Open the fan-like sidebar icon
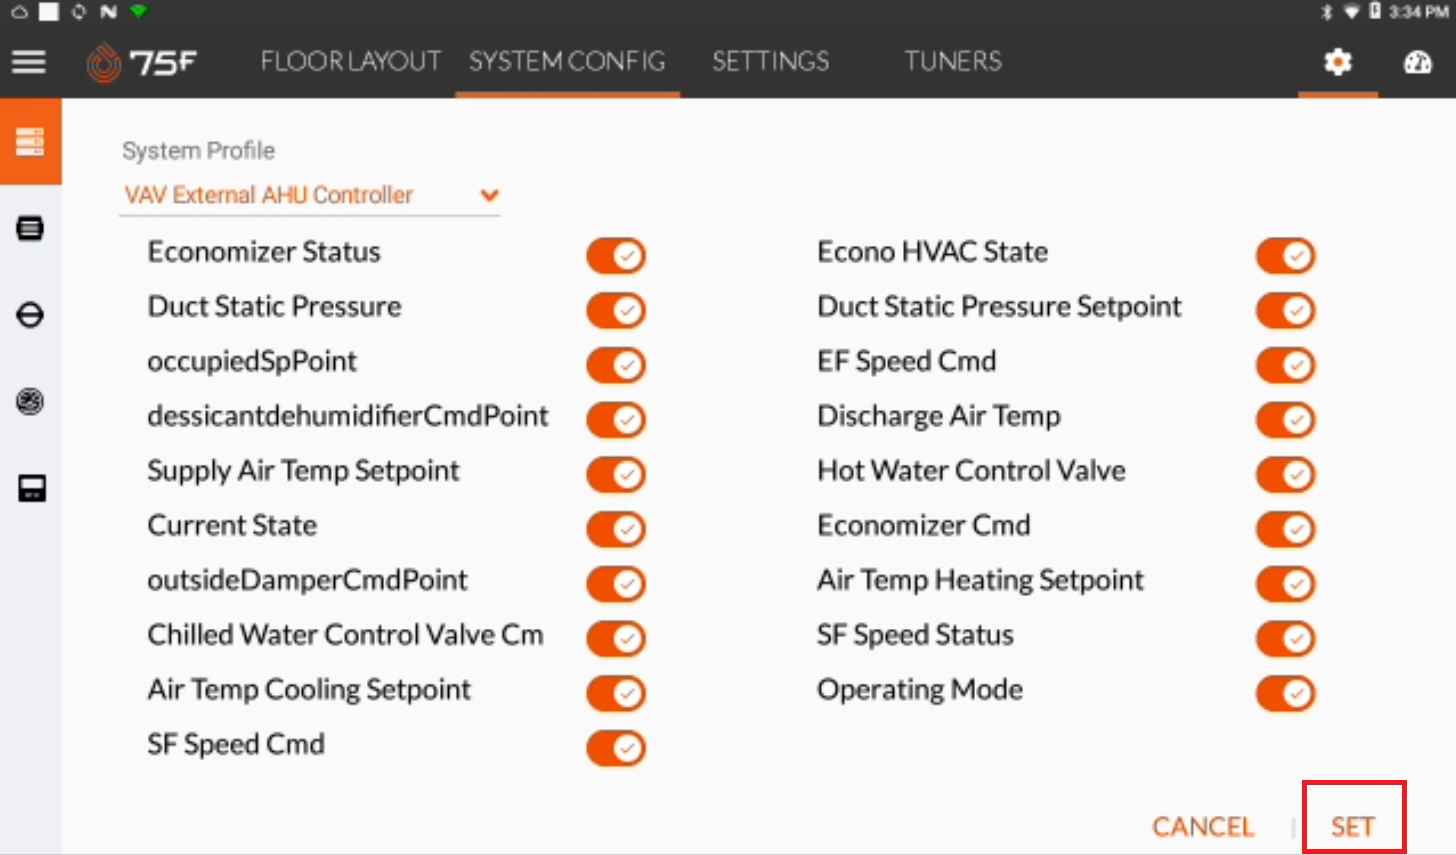1456x855 pixels. (31, 402)
